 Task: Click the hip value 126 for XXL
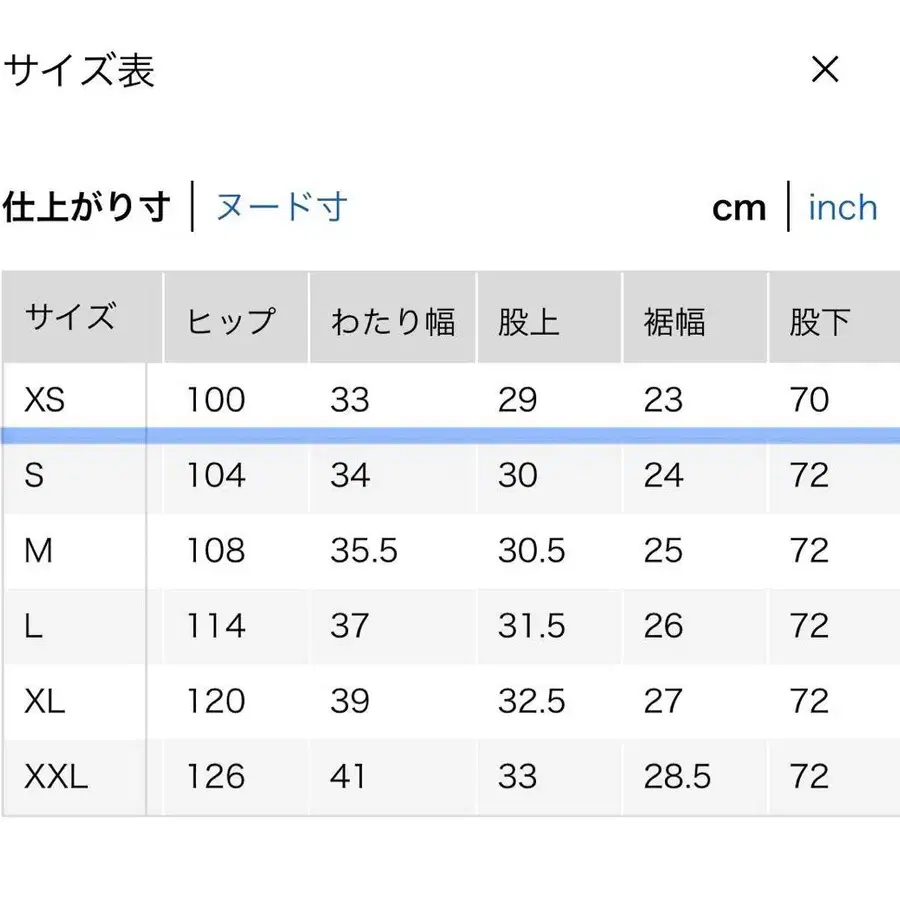(x=216, y=776)
